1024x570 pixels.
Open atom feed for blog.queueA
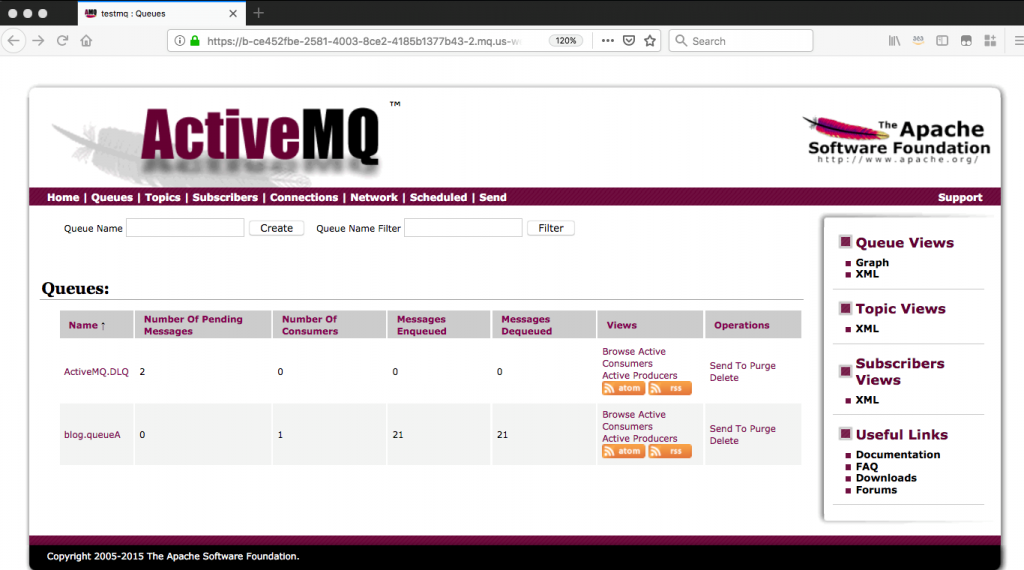[x=623, y=451]
